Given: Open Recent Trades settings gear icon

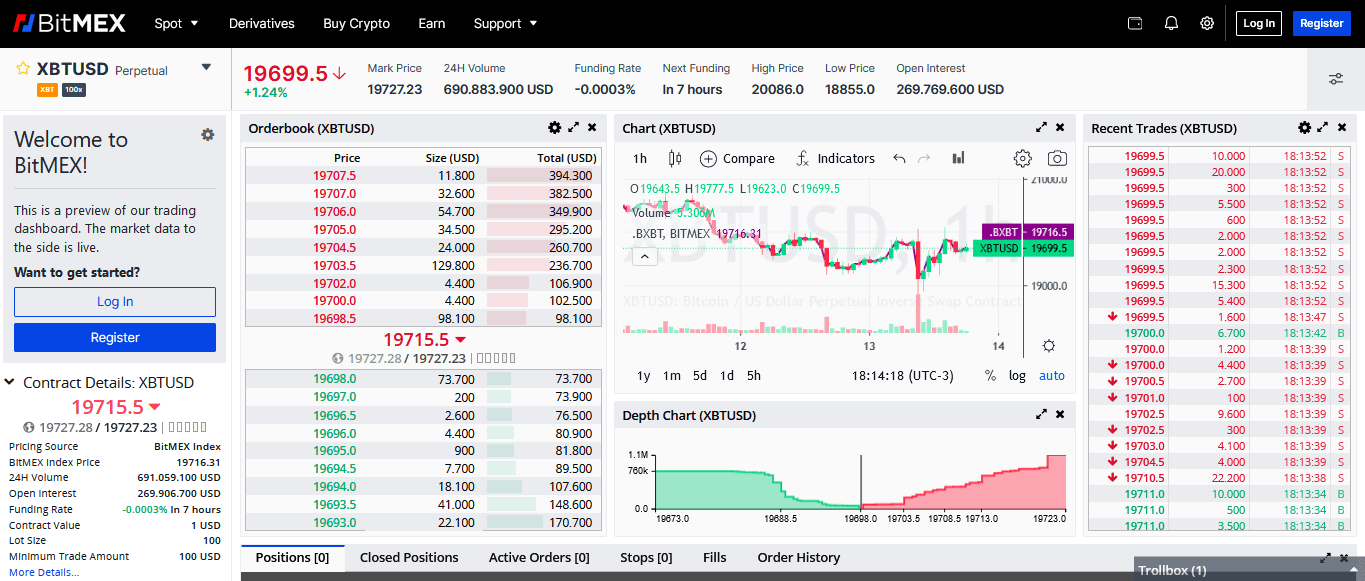Looking at the screenshot, I should click(1304, 128).
